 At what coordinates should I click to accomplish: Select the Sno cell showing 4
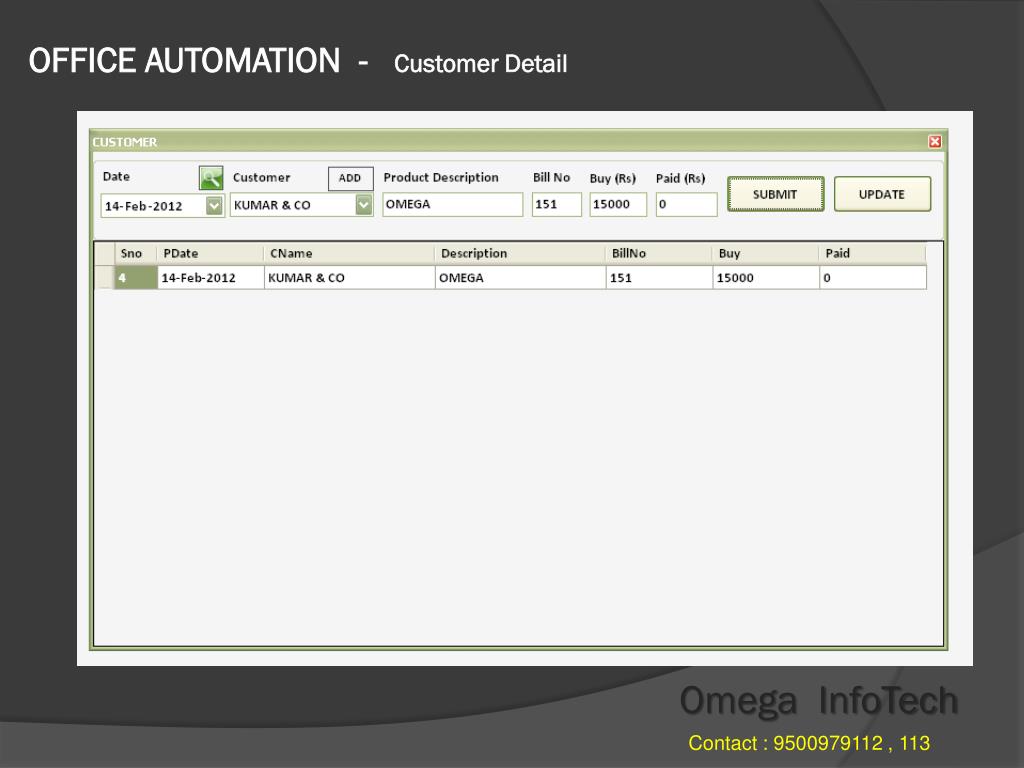[x=136, y=278]
